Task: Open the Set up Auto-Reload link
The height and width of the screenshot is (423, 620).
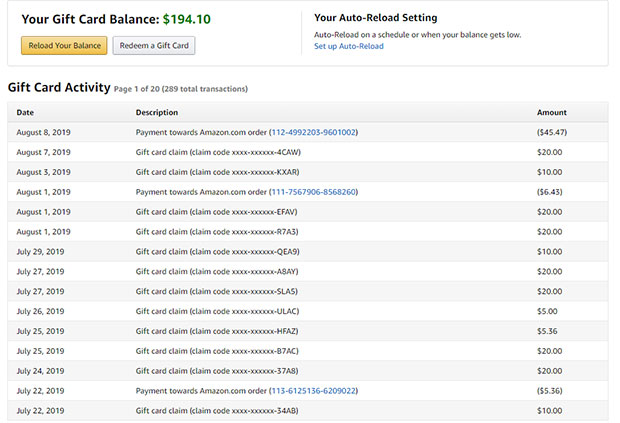Action: (x=348, y=46)
